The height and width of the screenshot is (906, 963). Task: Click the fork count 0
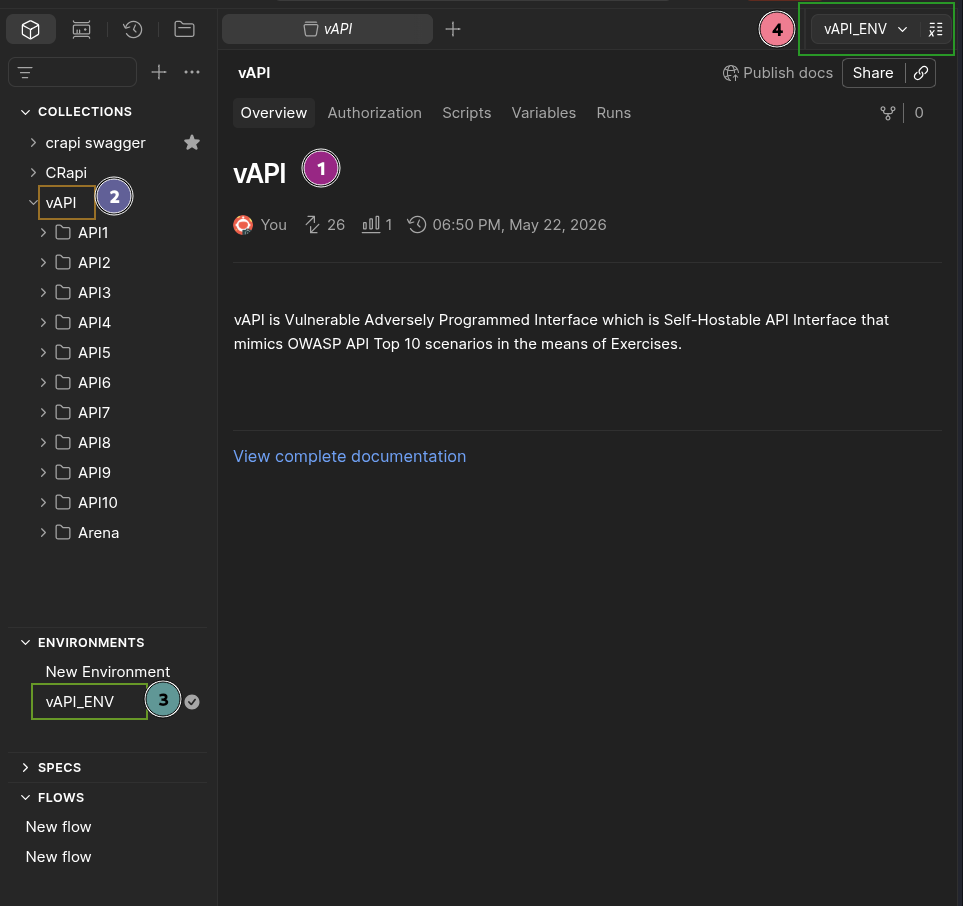pos(919,113)
